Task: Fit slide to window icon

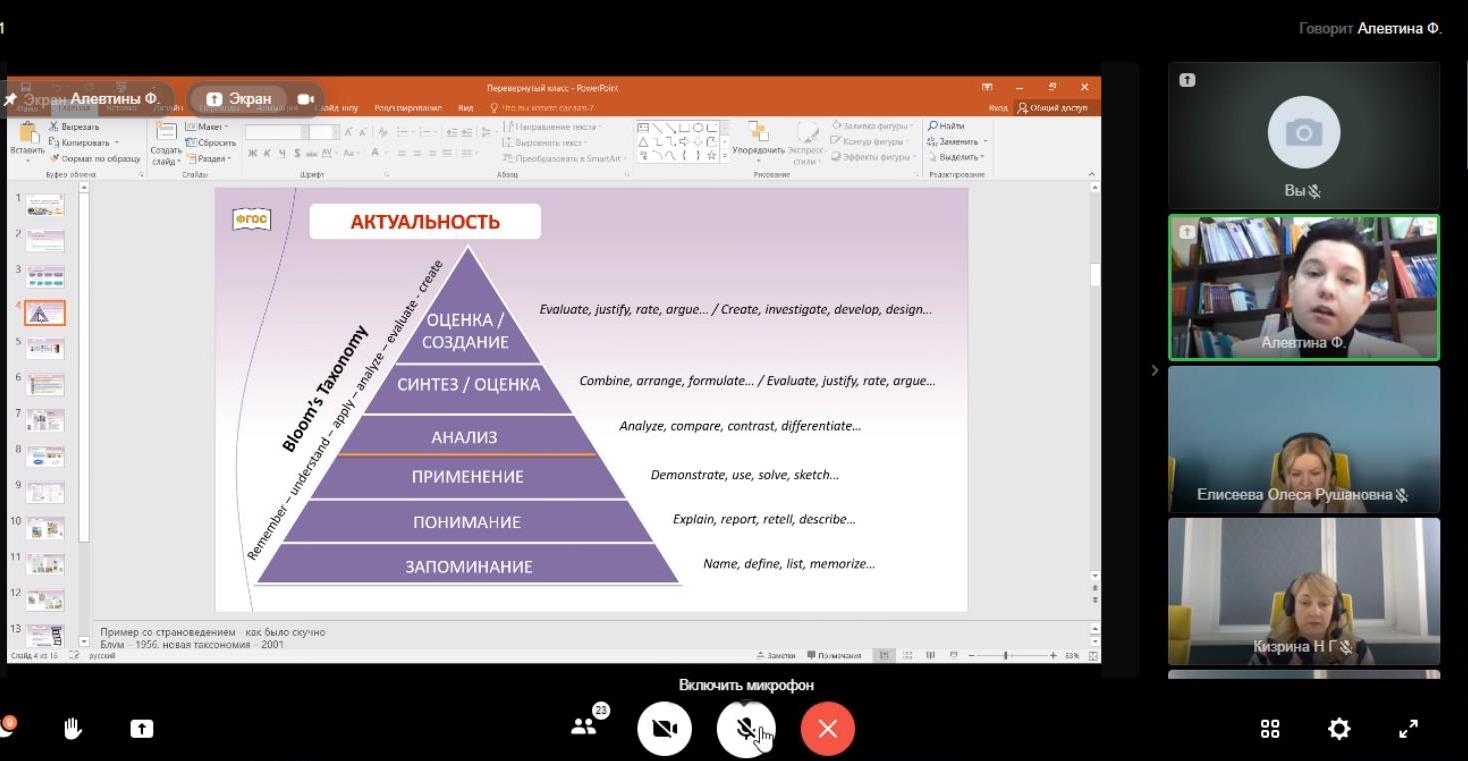Action: [1093, 656]
